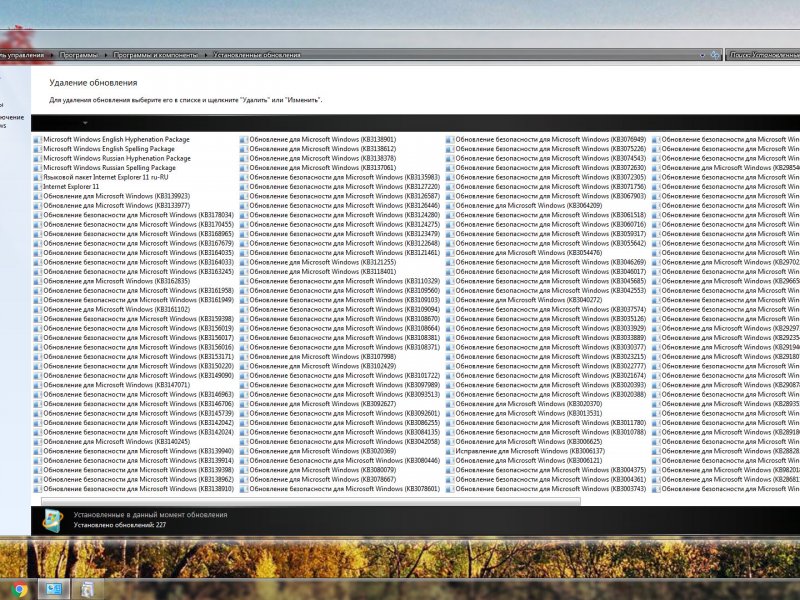Click the icon next to update KB3054476
Viewport: 800px width, 600px height.
click(449, 253)
